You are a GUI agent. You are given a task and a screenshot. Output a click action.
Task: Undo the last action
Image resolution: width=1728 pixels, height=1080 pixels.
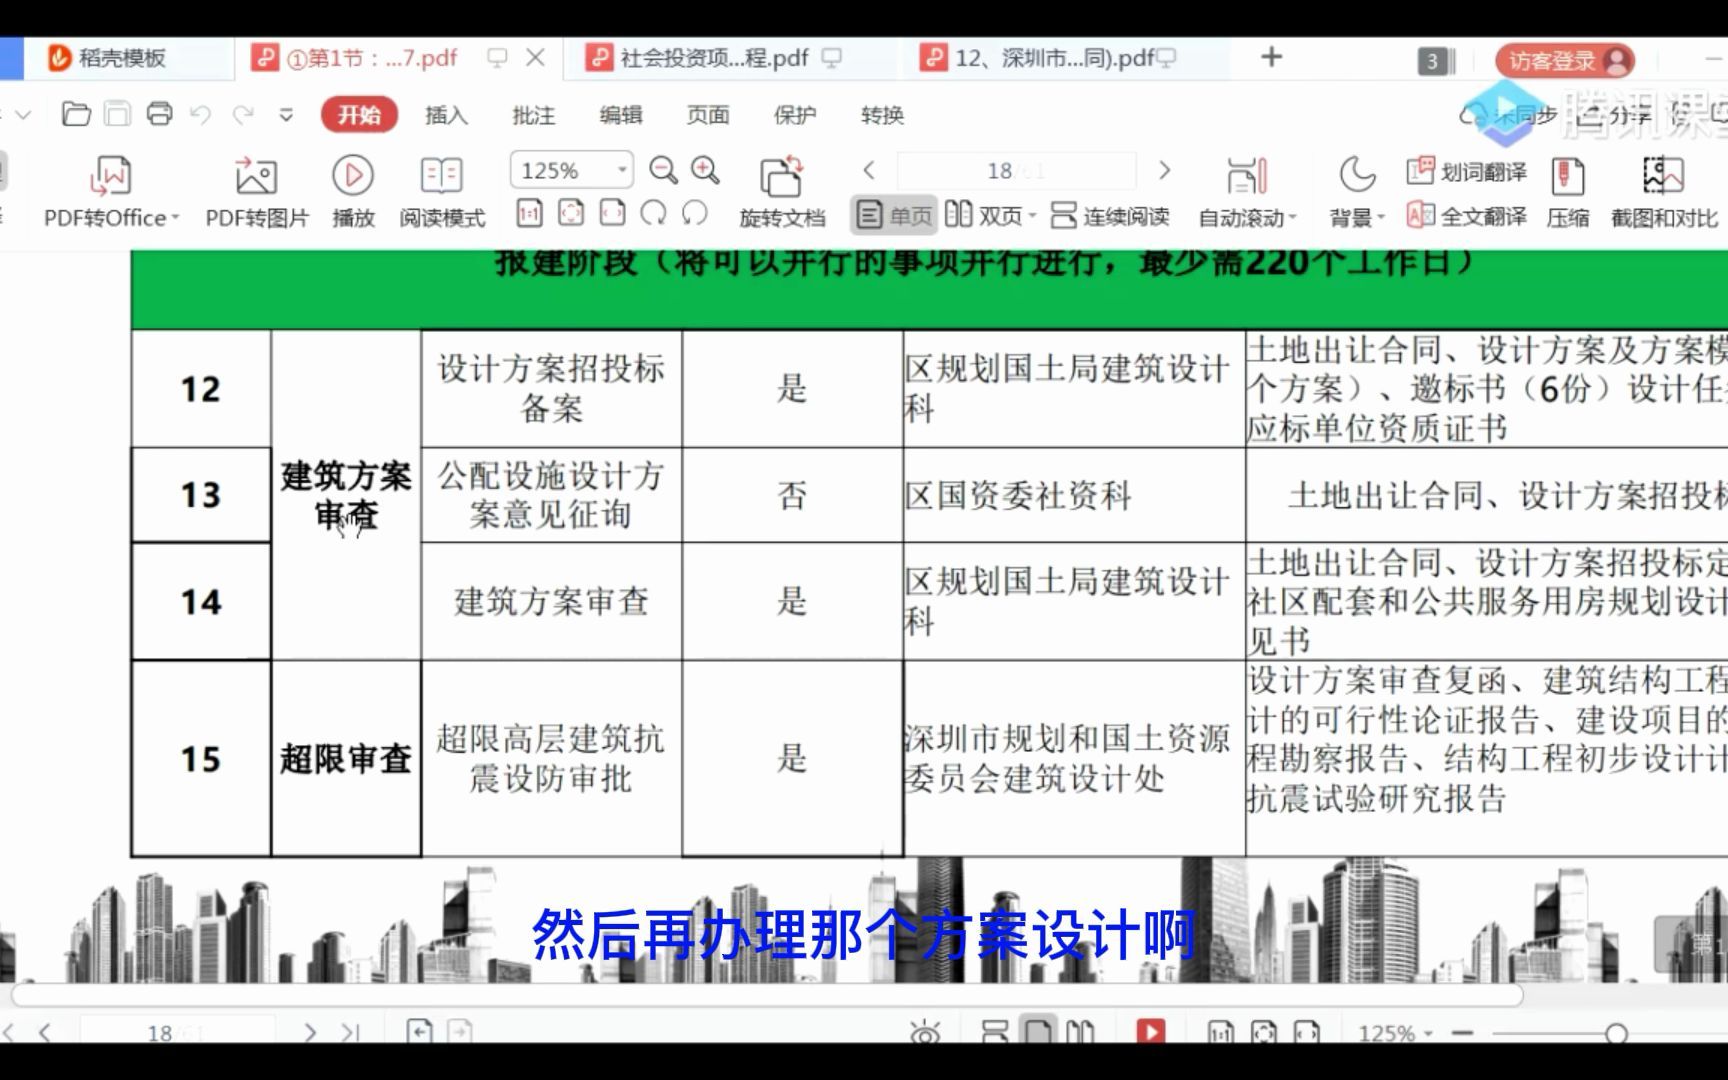pos(200,115)
